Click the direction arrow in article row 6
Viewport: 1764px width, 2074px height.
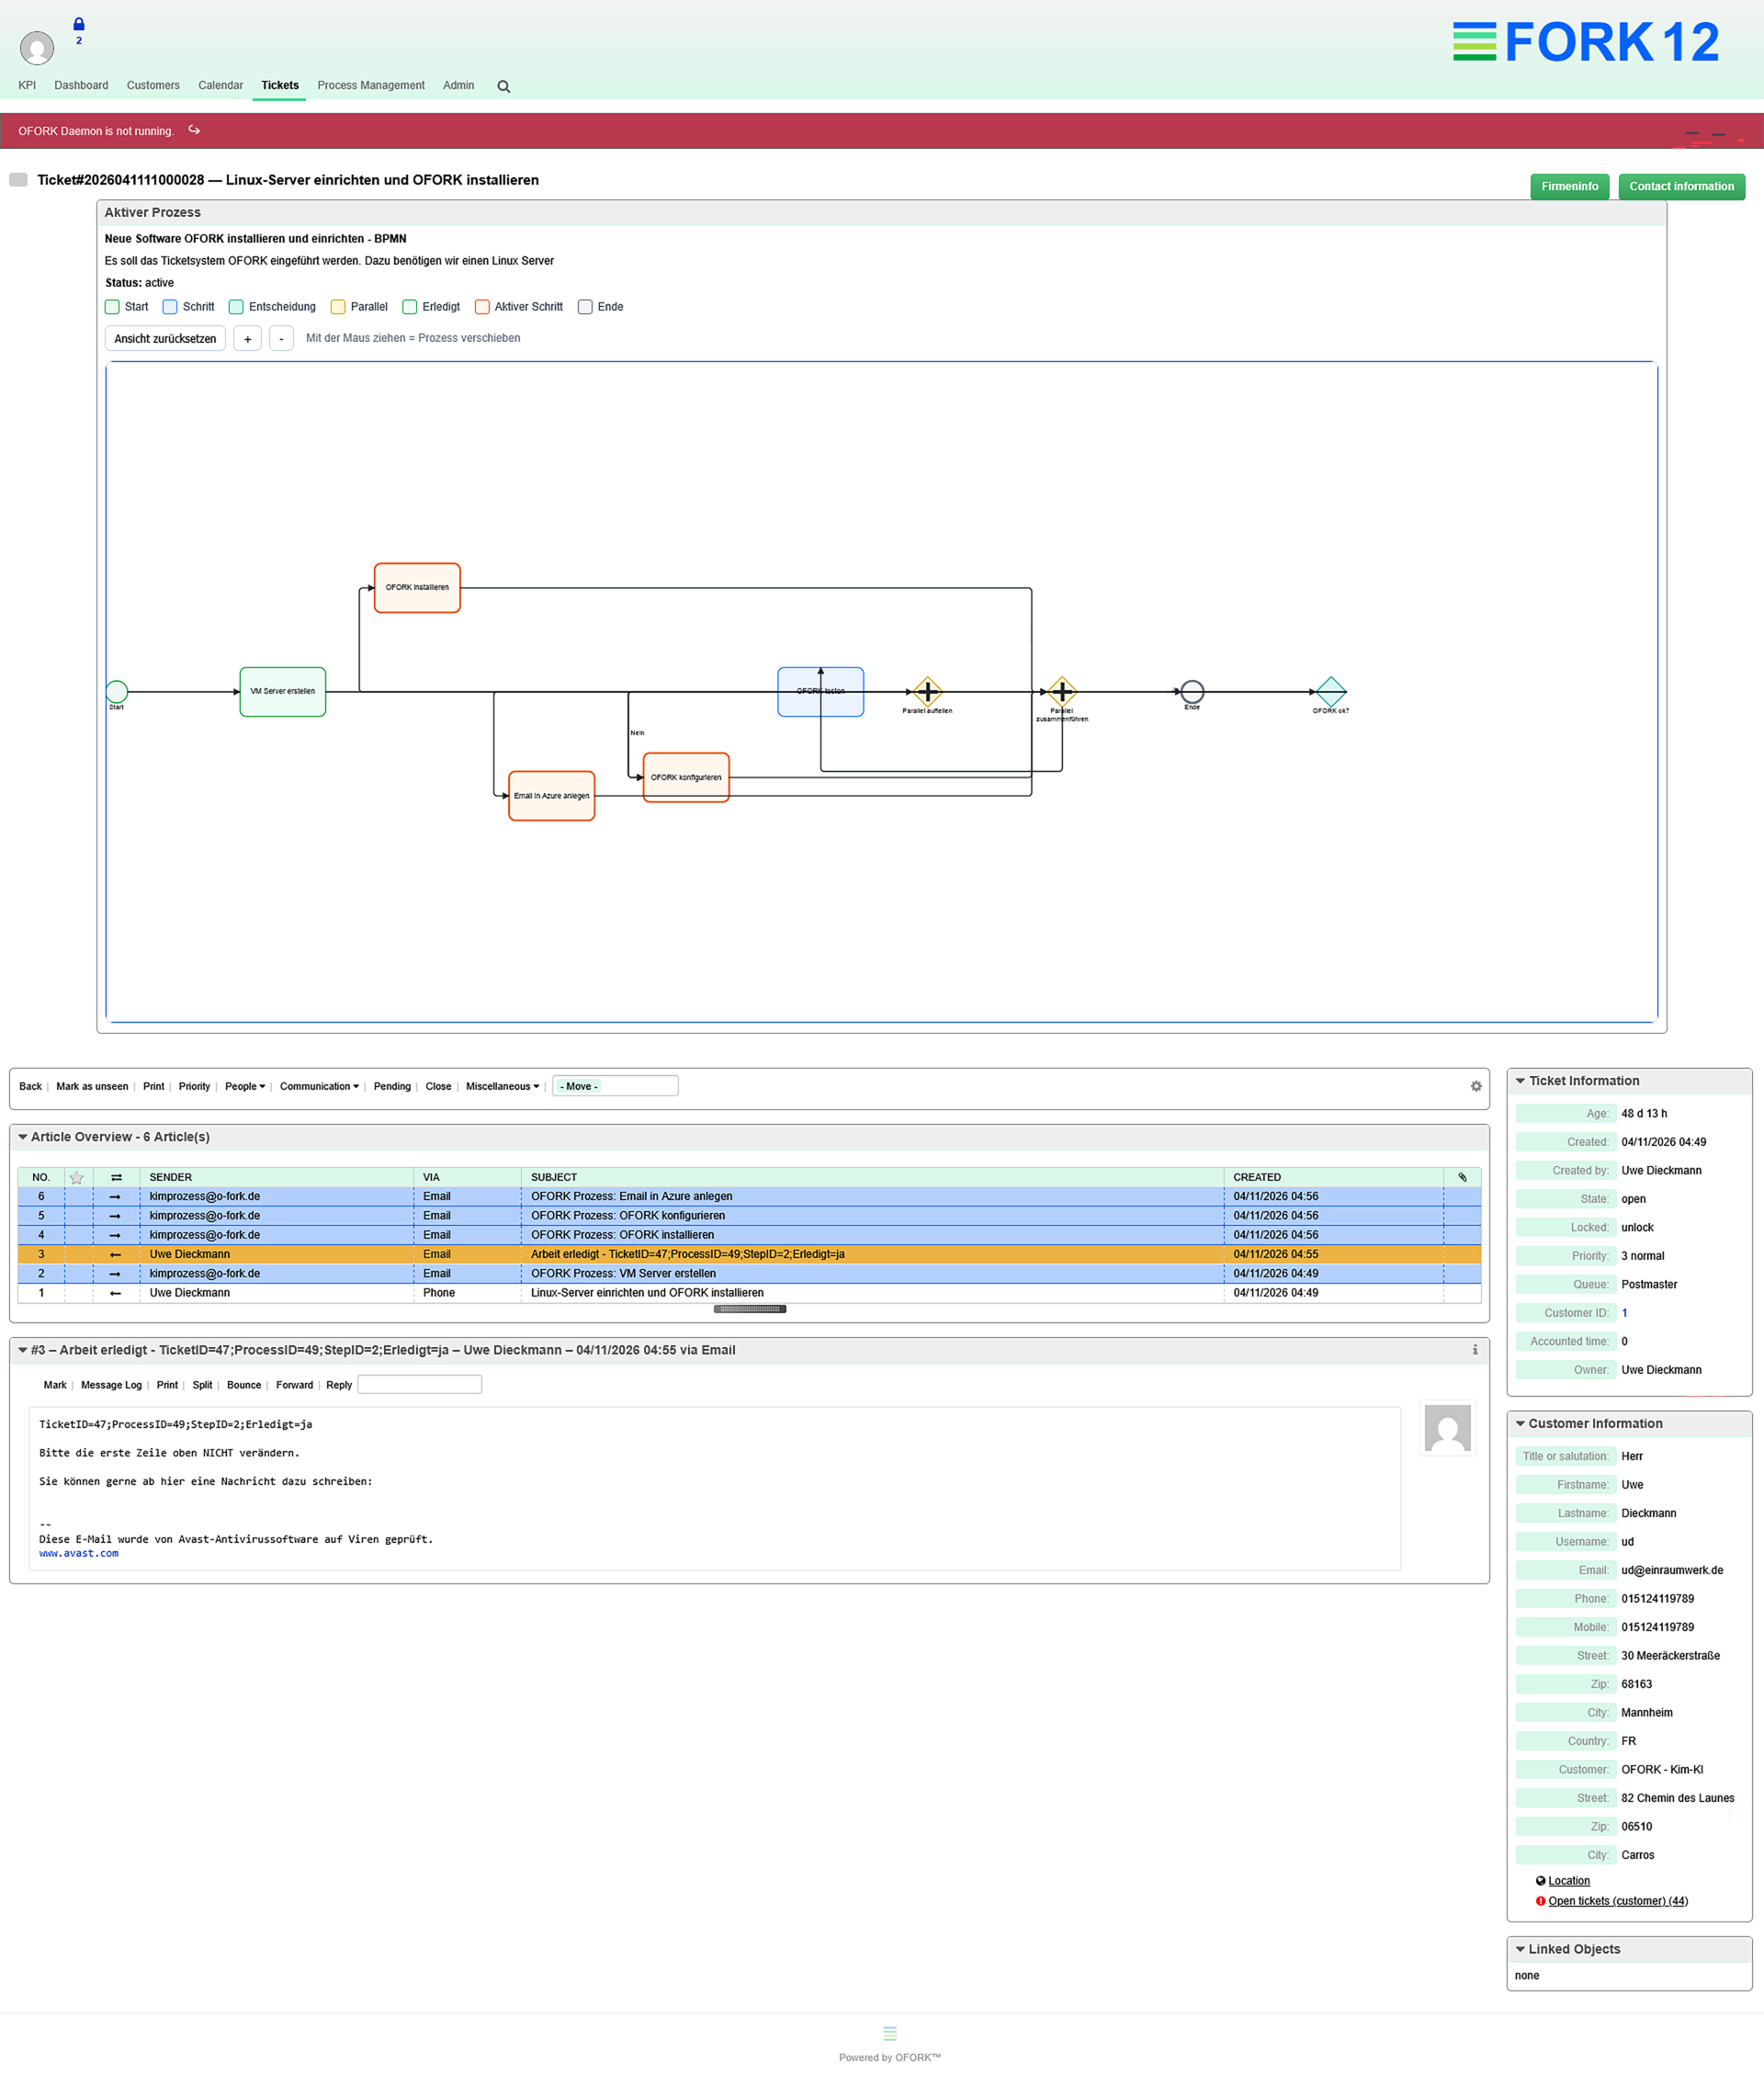[115, 1197]
